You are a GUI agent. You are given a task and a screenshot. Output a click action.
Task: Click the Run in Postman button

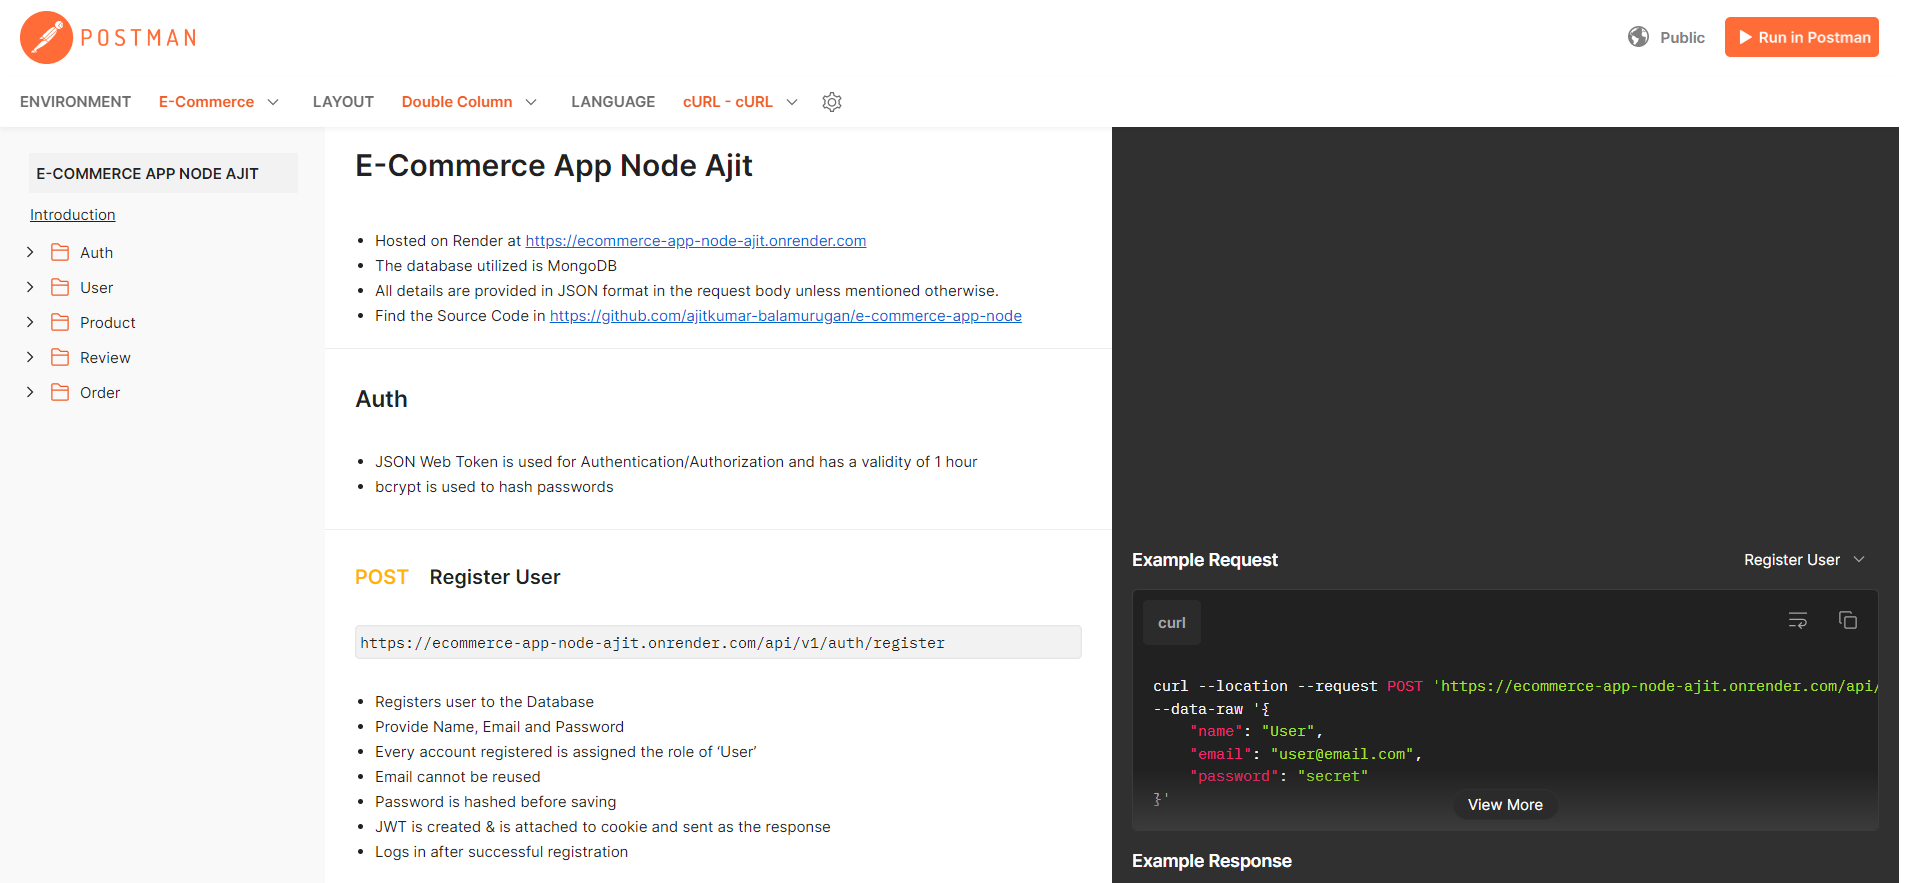point(1802,37)
